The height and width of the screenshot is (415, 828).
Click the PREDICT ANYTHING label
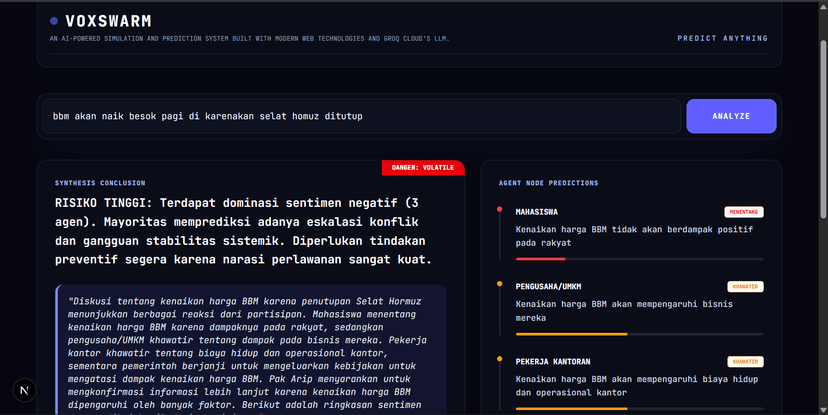pos(722,38)
